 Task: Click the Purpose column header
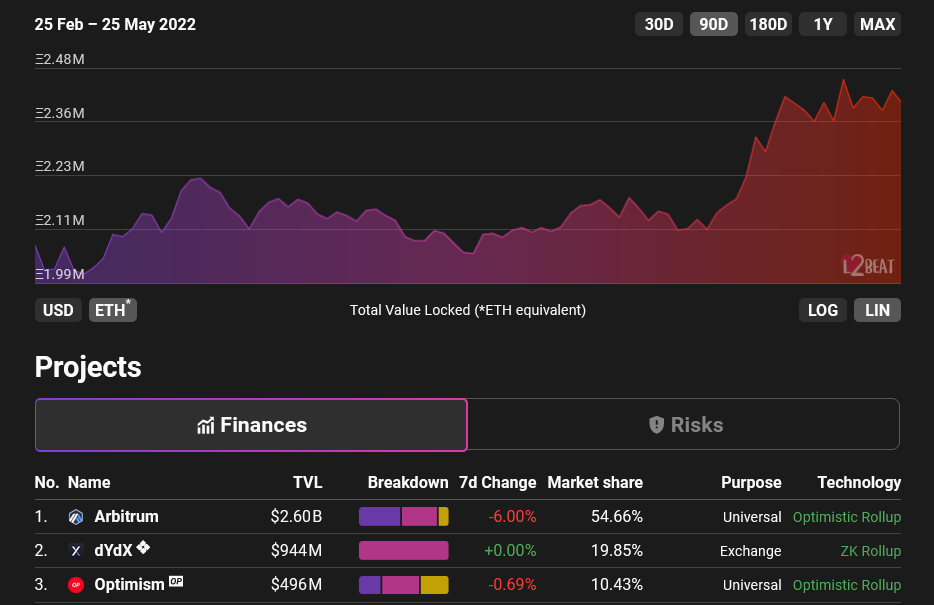pyautogui.click(x=751, y=482)
